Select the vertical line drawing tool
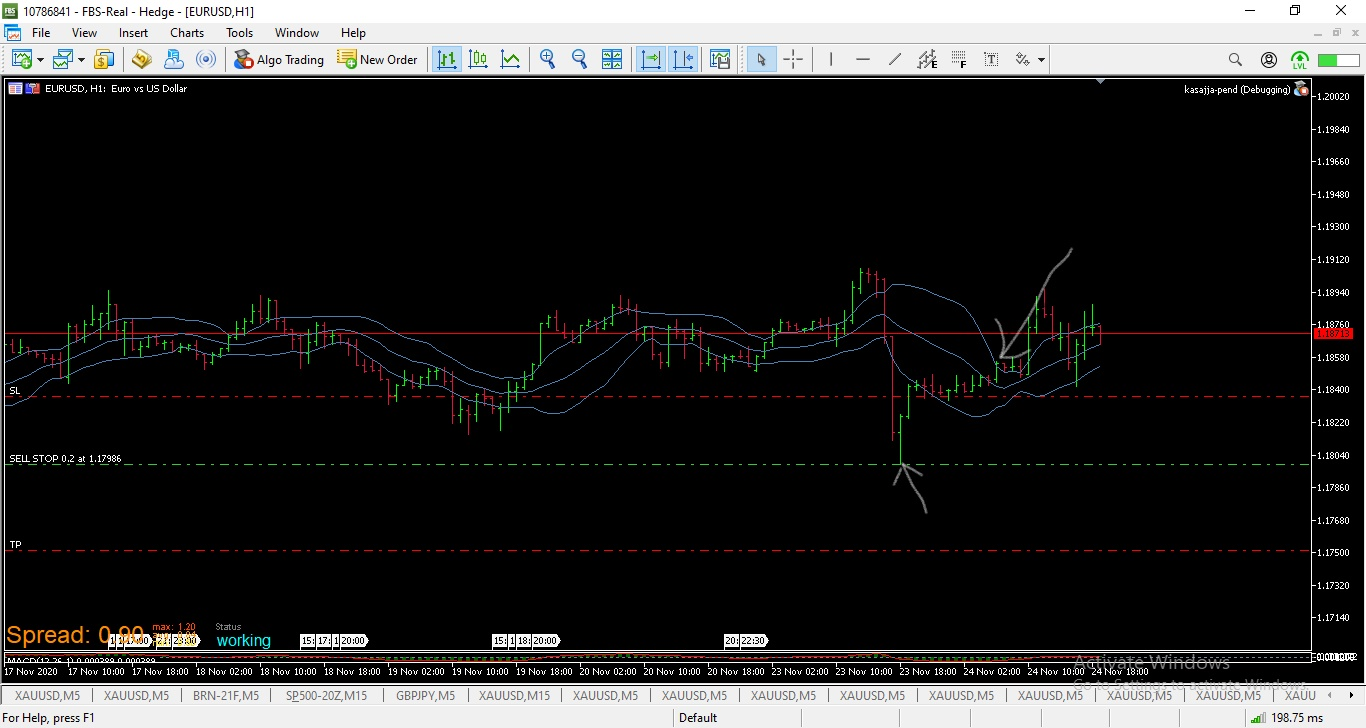Screen dimensions: 1366x728 tap(831, 60)
